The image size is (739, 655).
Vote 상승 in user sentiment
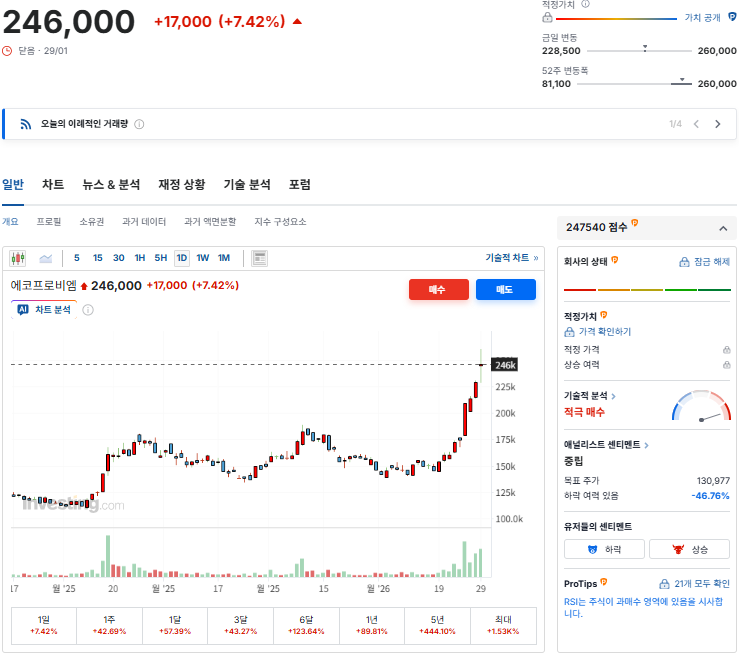pos(690,549)
